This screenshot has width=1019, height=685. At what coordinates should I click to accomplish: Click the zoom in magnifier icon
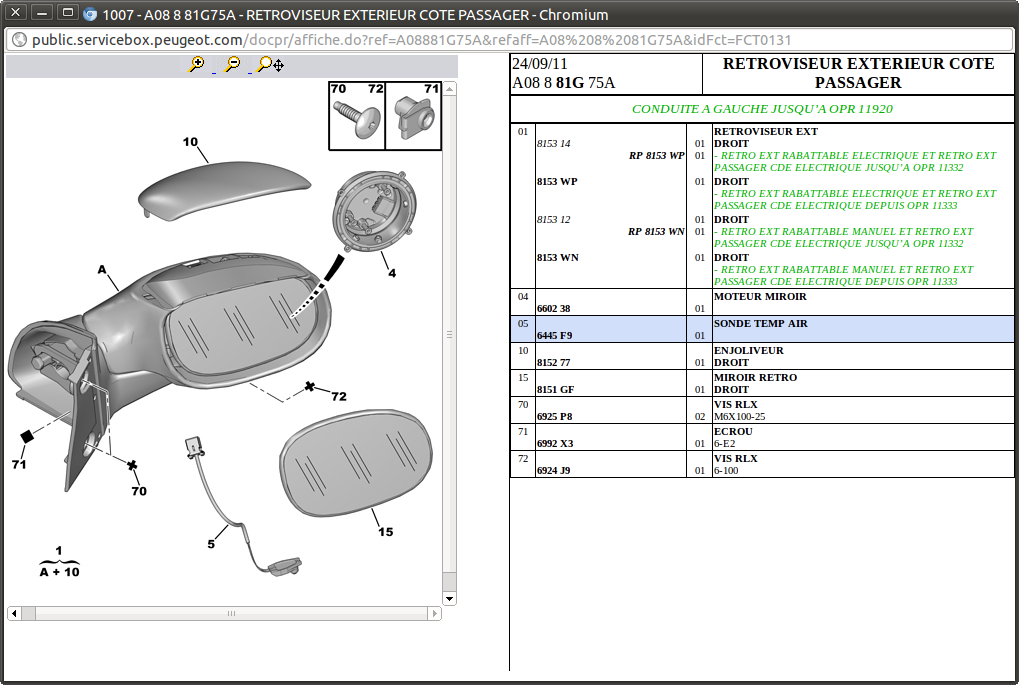point(196,64)
